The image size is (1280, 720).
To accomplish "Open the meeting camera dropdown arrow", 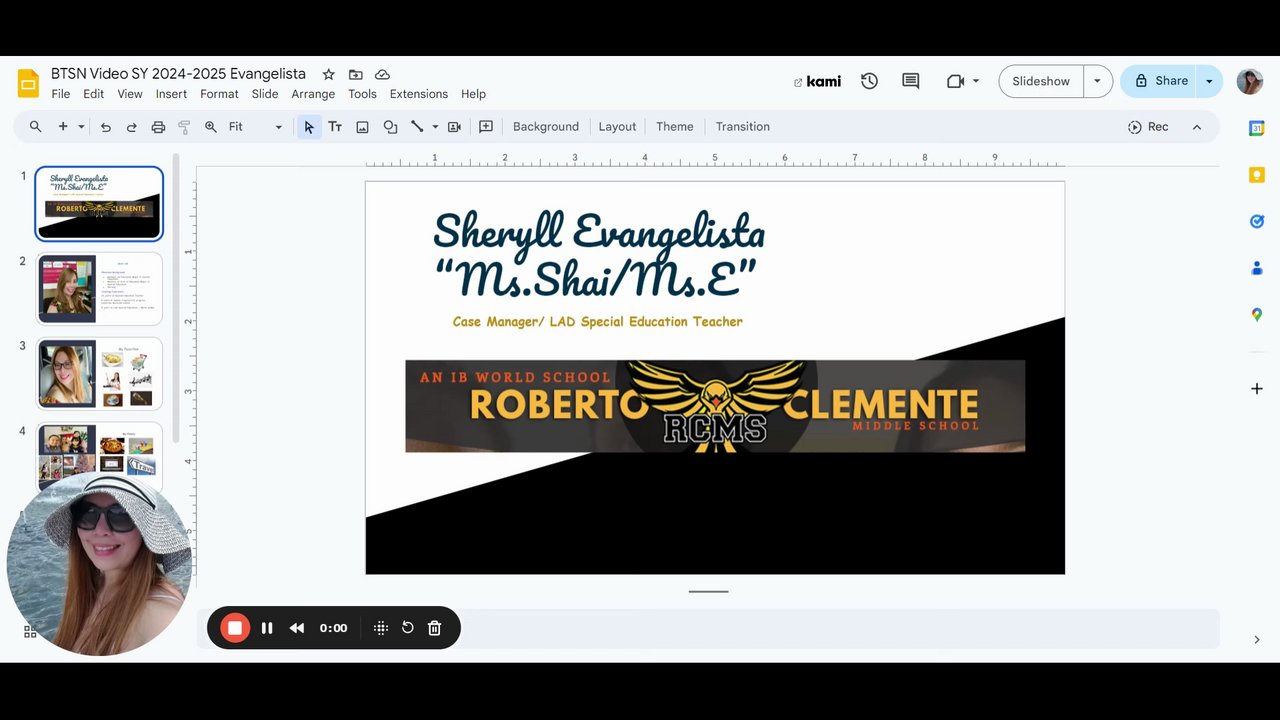I will pos(976,81).
